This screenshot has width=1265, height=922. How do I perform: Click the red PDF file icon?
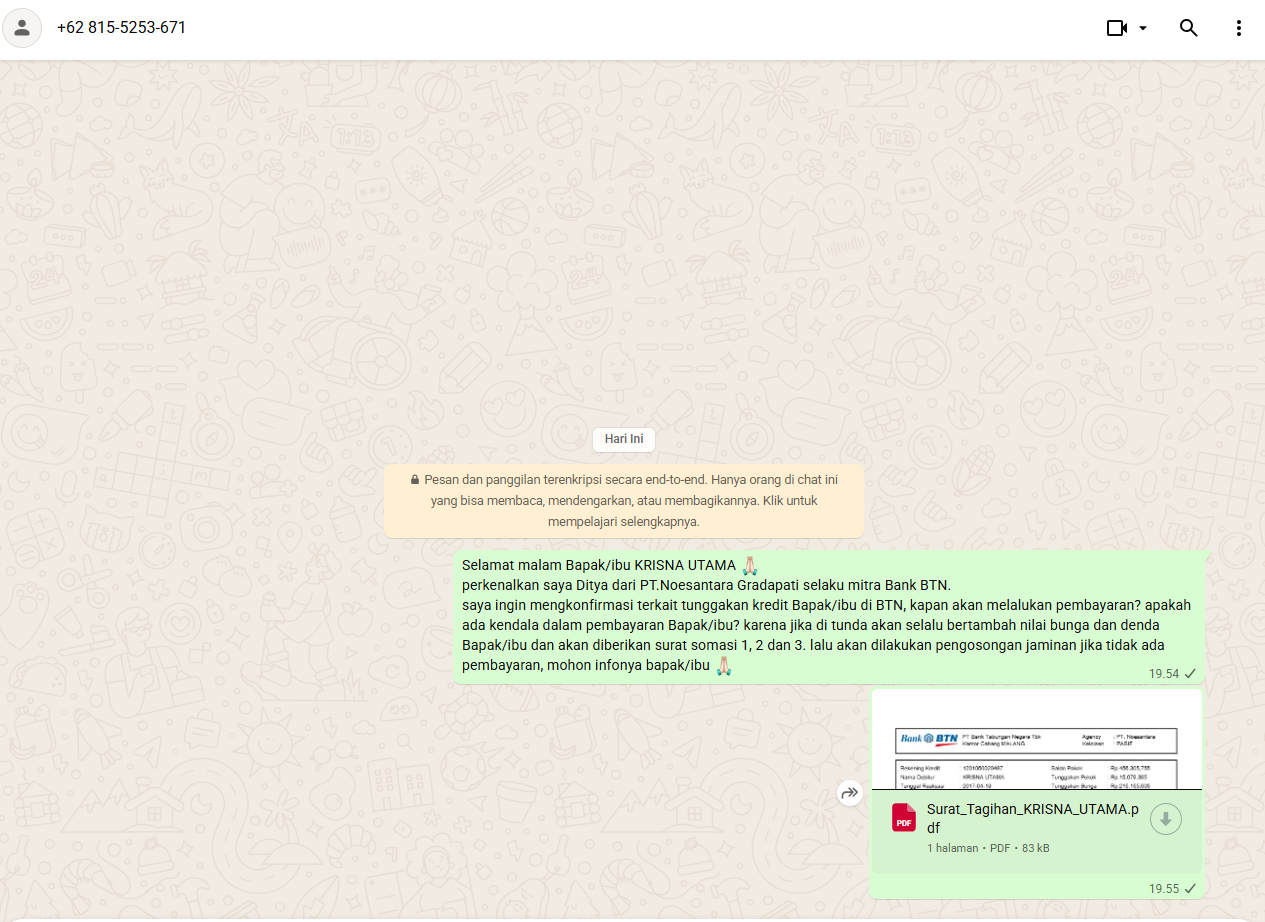tap(904, 818)
